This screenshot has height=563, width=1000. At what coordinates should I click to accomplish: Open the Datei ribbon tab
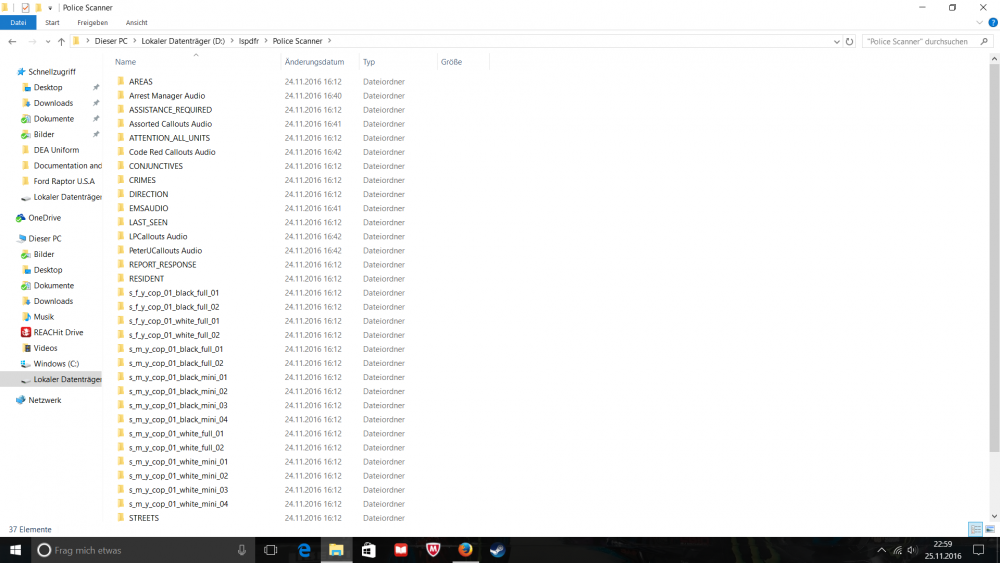18,22
